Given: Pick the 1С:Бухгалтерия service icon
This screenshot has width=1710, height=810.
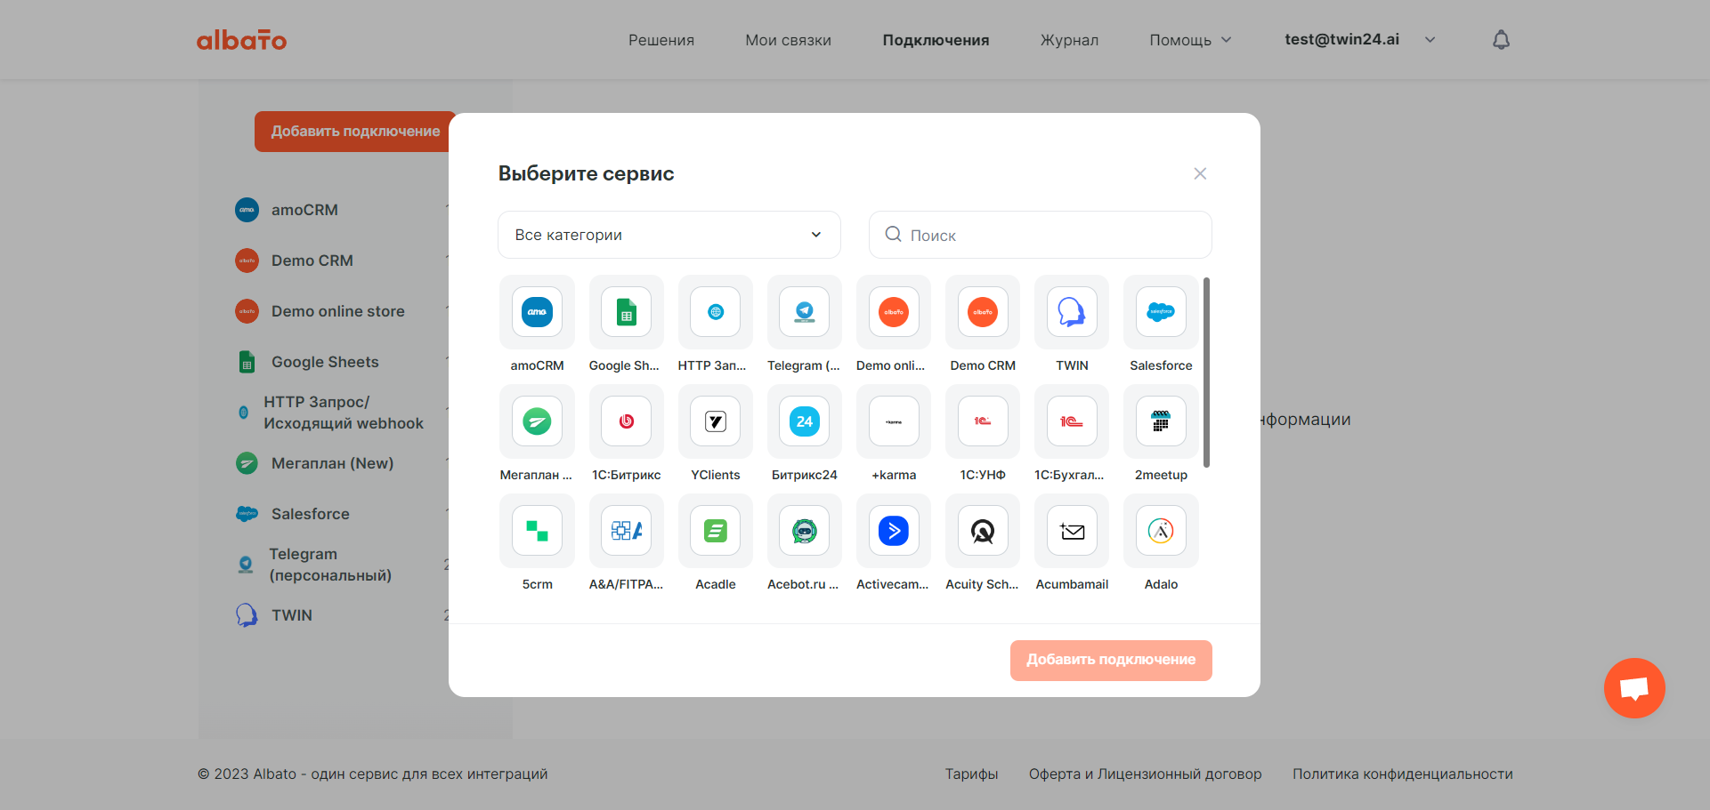Looking at the screenshot, I should coord(1071,421).
